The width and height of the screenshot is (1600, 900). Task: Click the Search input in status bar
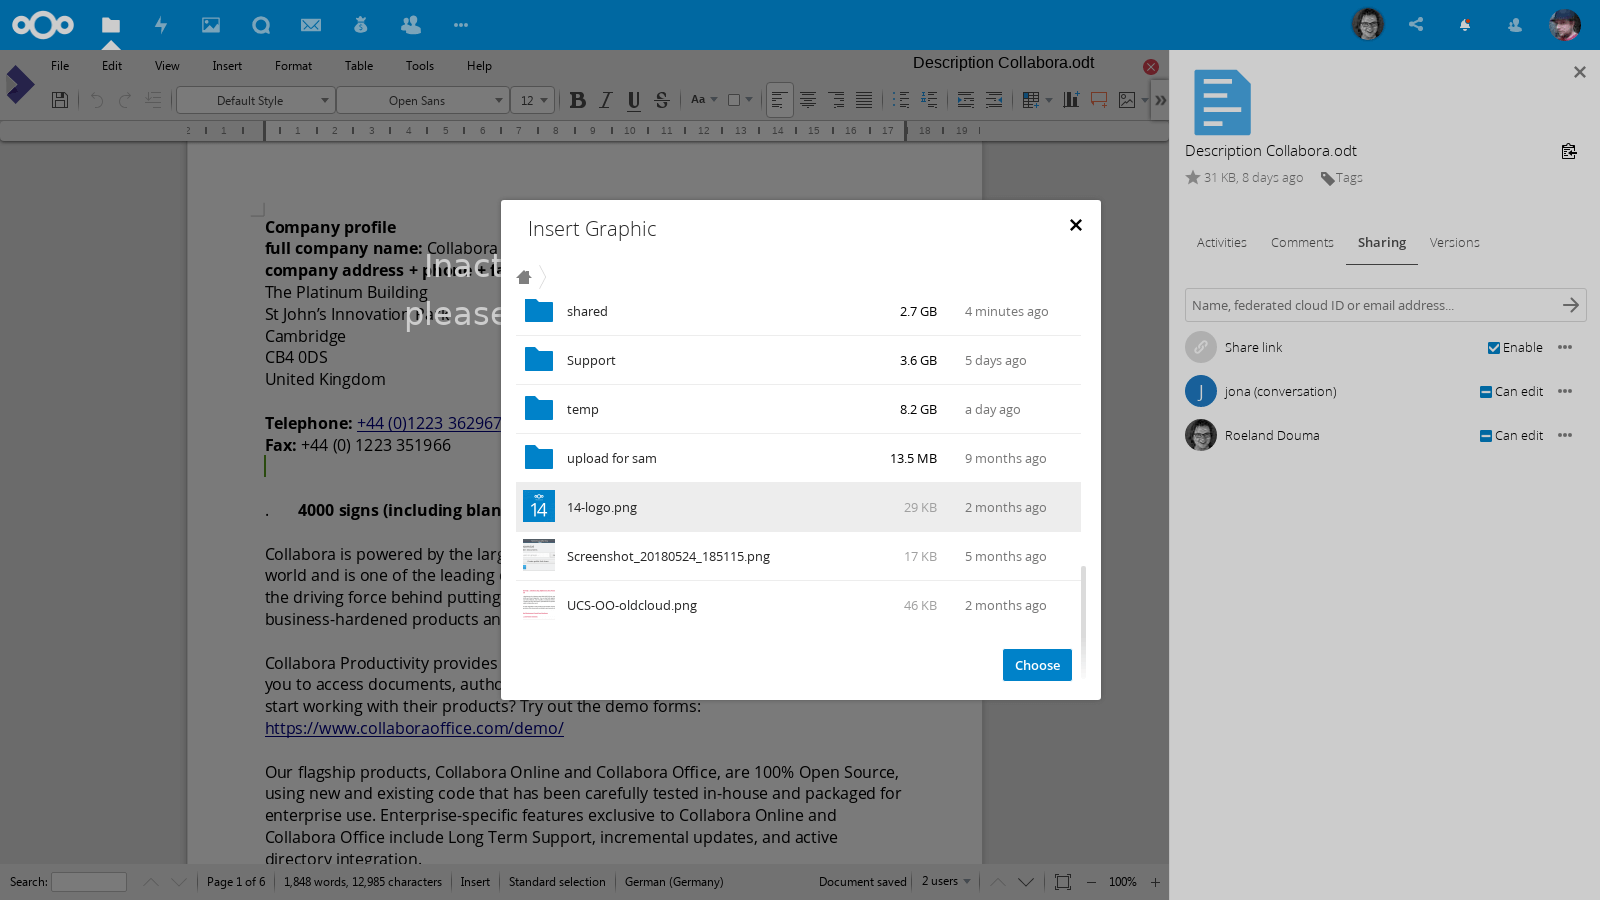[x=89, y=882]
